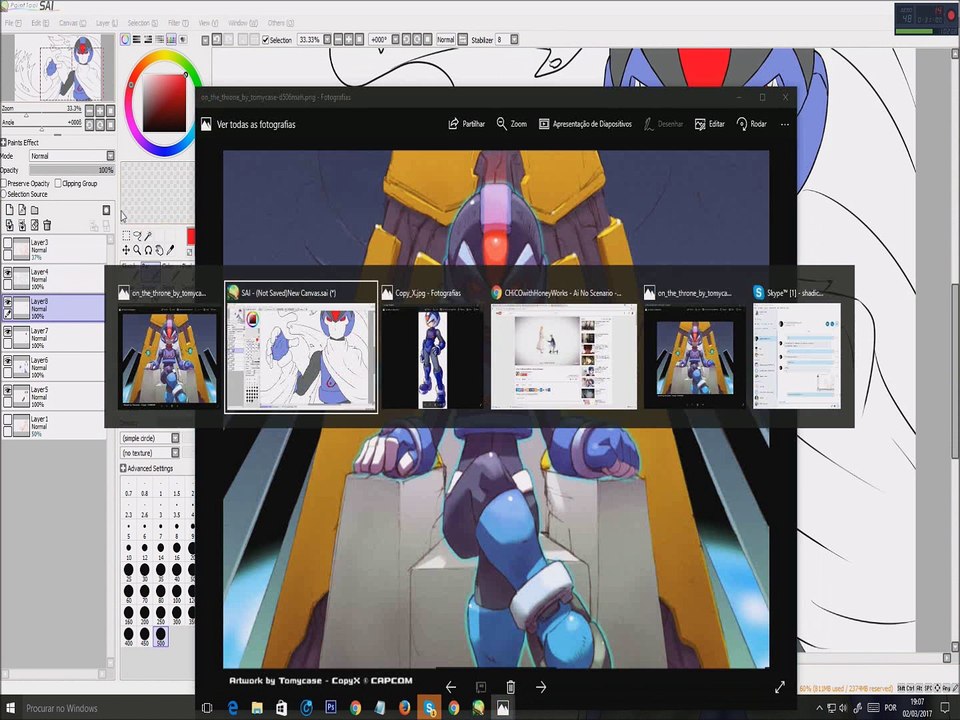Delete the selected layer with trash icon

(47, 225)
